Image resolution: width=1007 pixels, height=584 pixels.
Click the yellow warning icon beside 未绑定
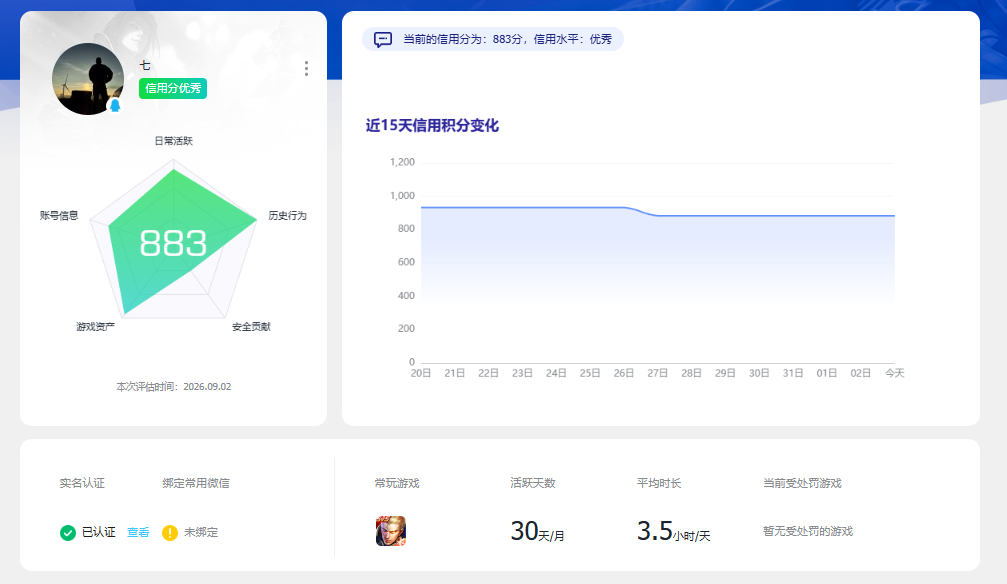[x=170, y=533]
